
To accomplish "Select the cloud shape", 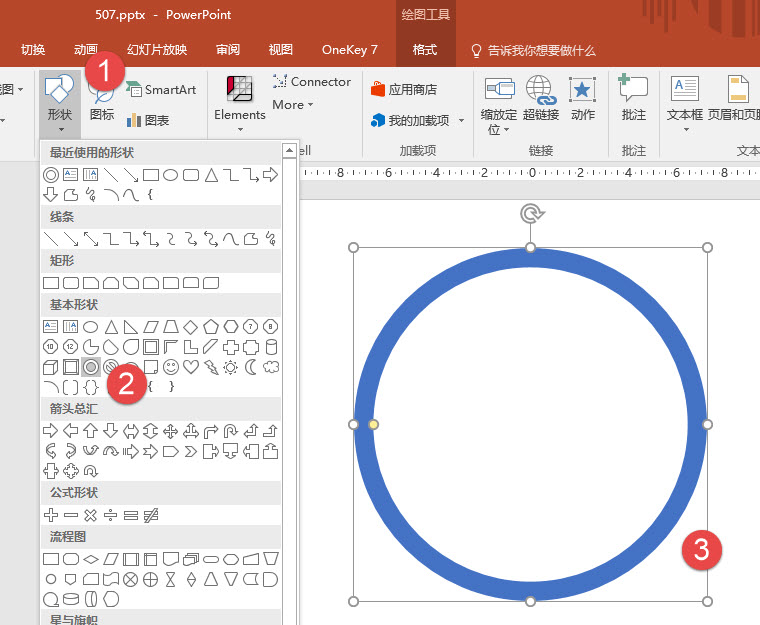I will point(271,367).
